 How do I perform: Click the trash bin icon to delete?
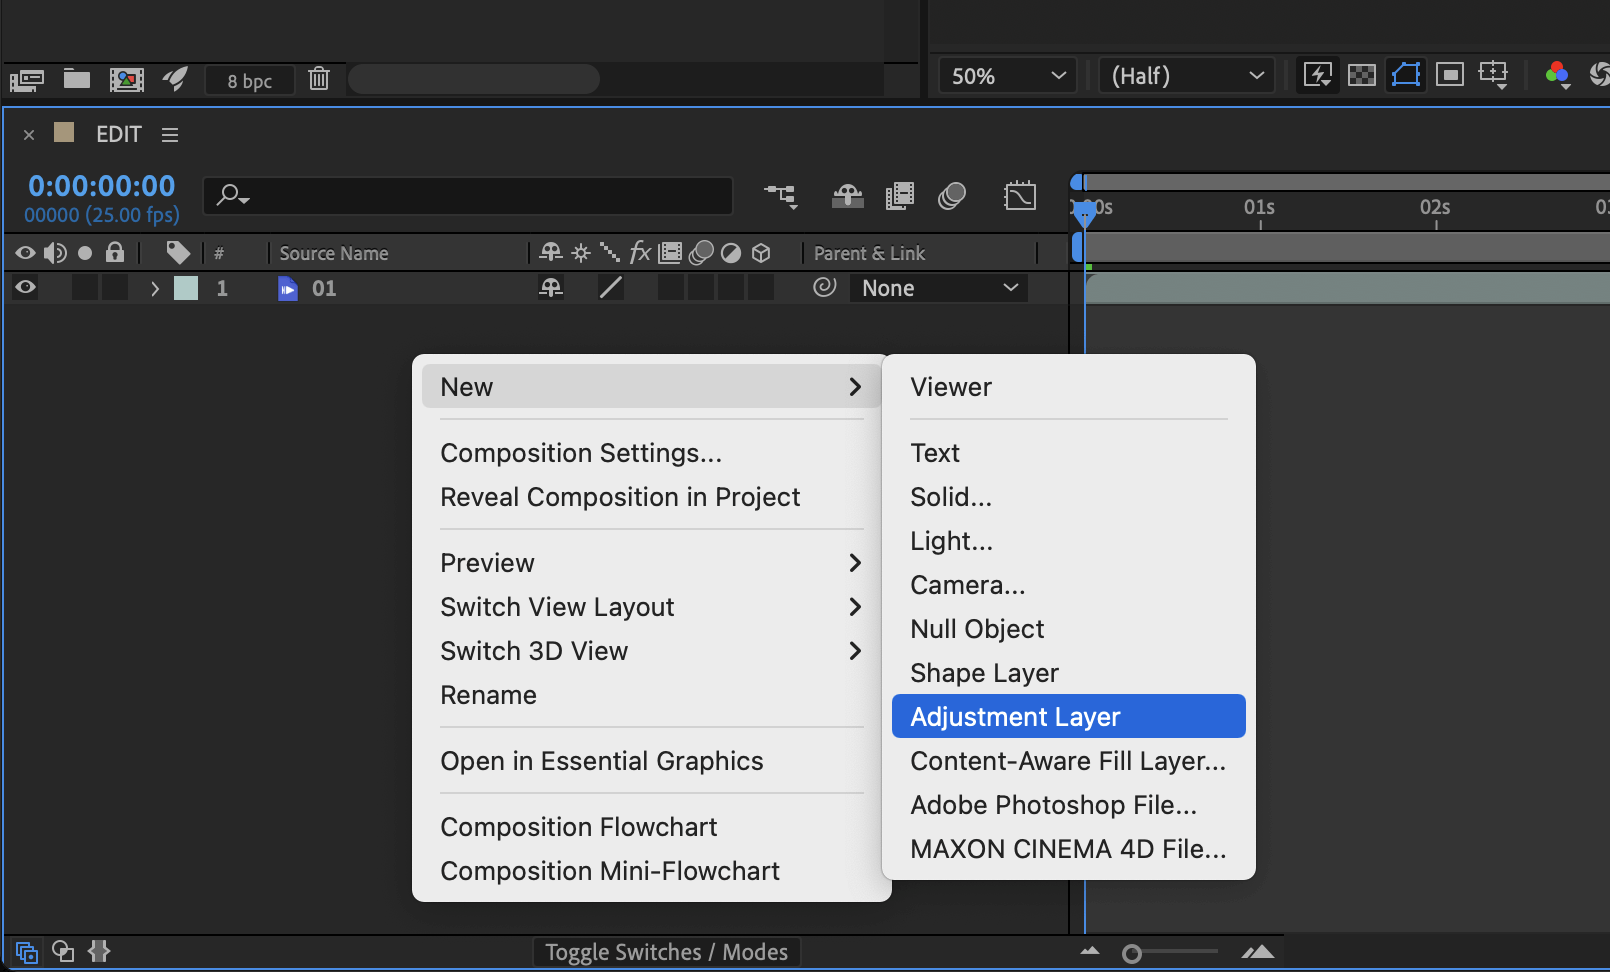click(318, 79)
